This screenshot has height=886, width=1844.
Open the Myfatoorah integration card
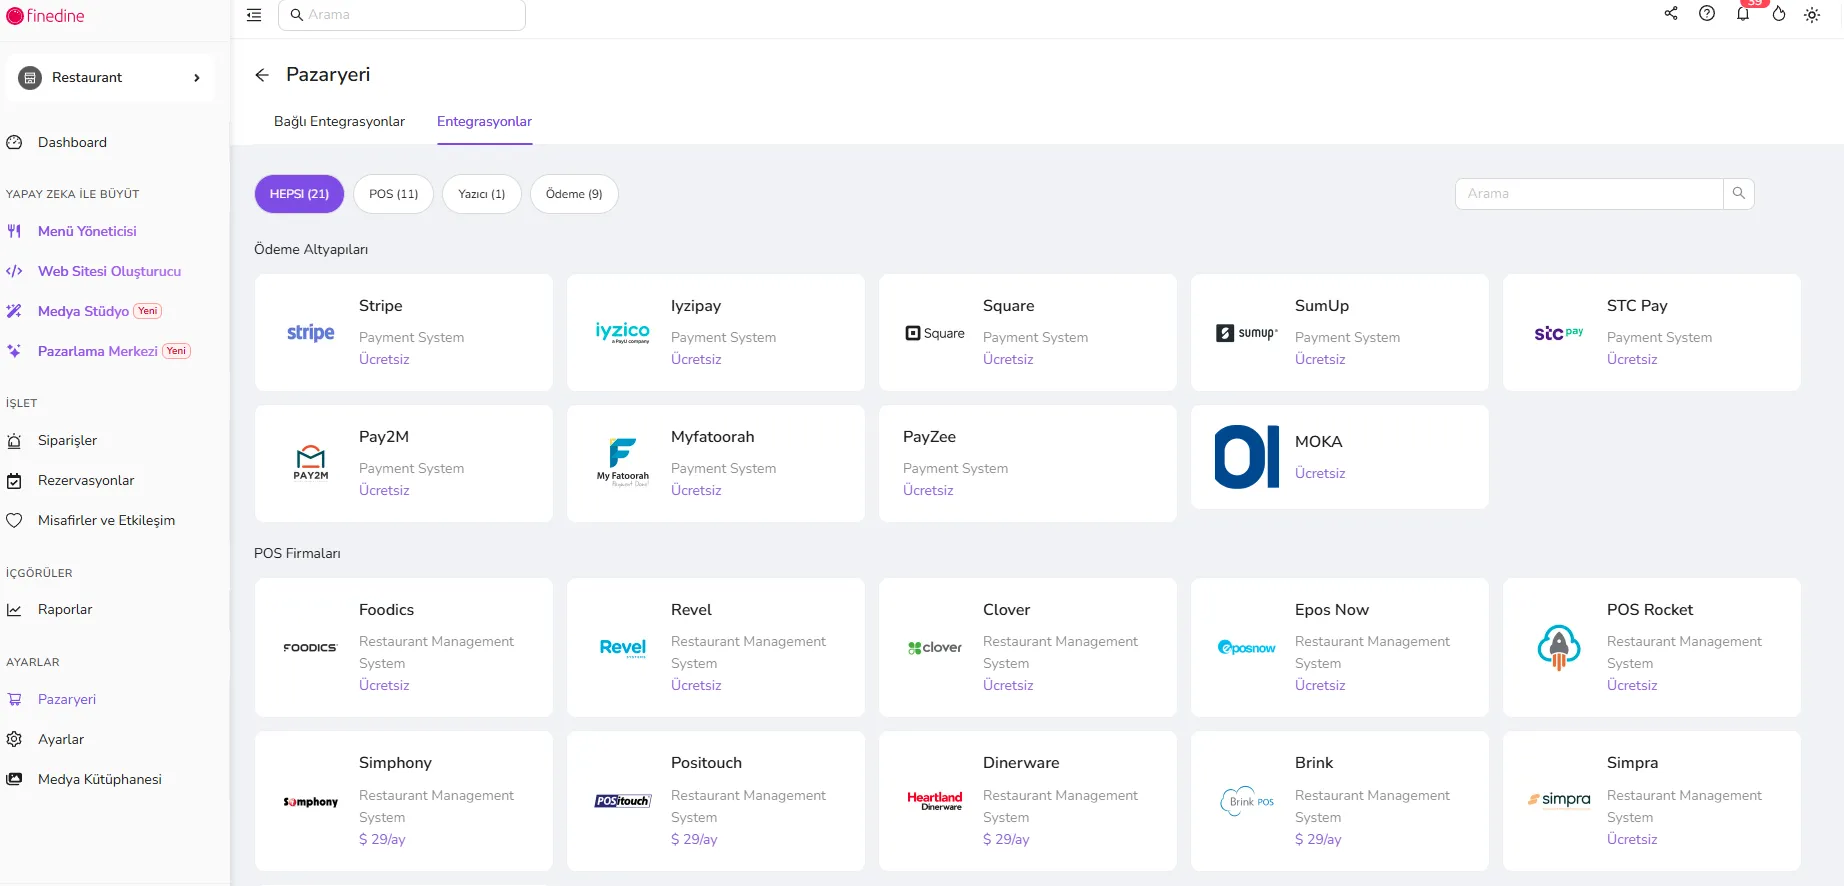point(716,464)
